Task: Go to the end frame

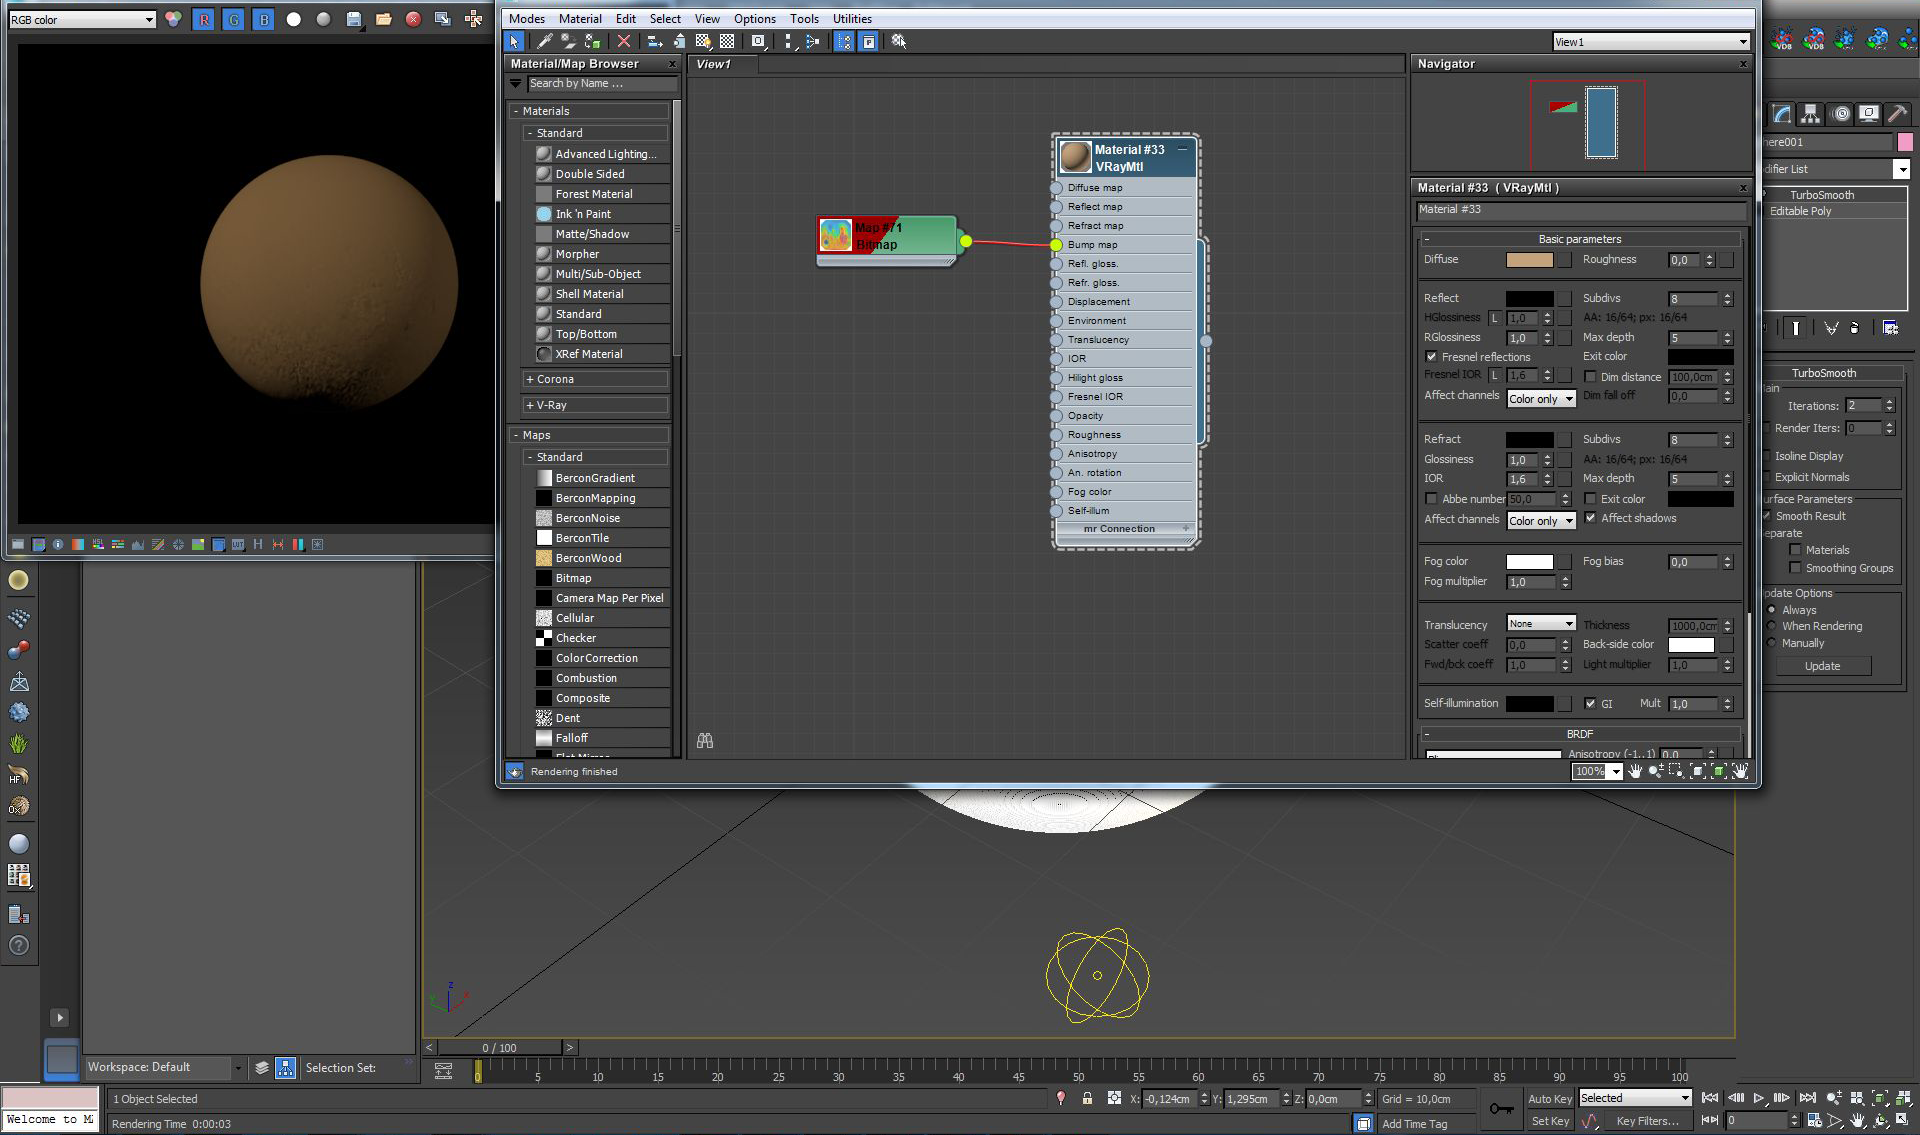Action: (1807, 1098)
